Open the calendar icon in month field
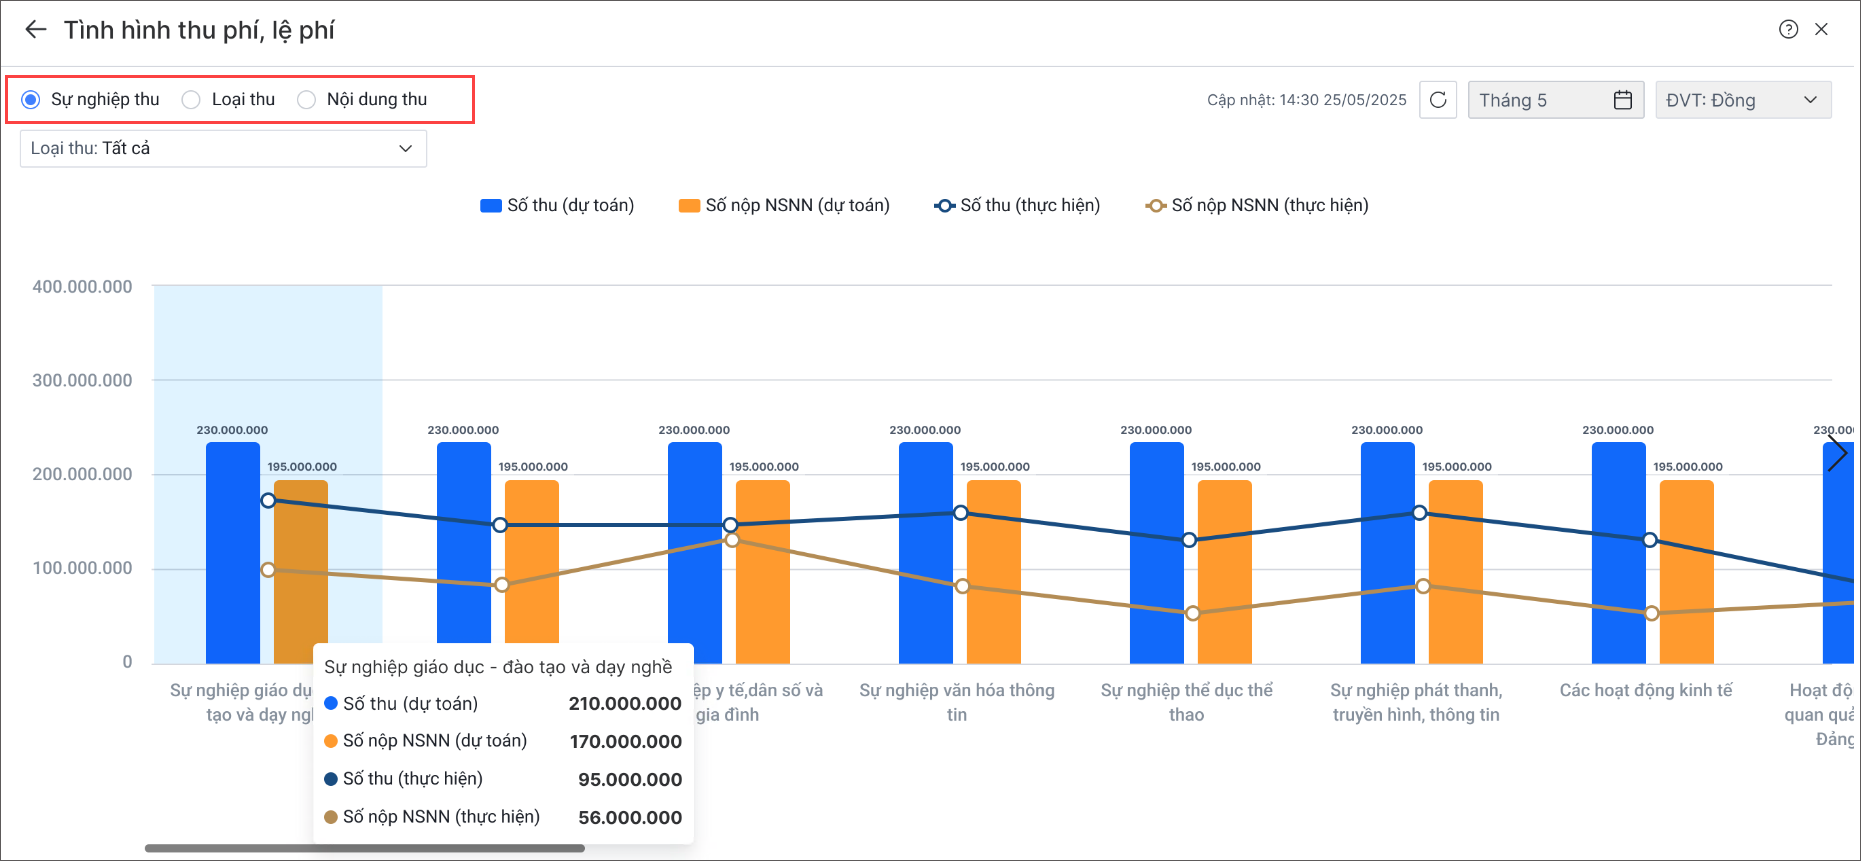The image size is (1861, 861). tap(1622, 100)
